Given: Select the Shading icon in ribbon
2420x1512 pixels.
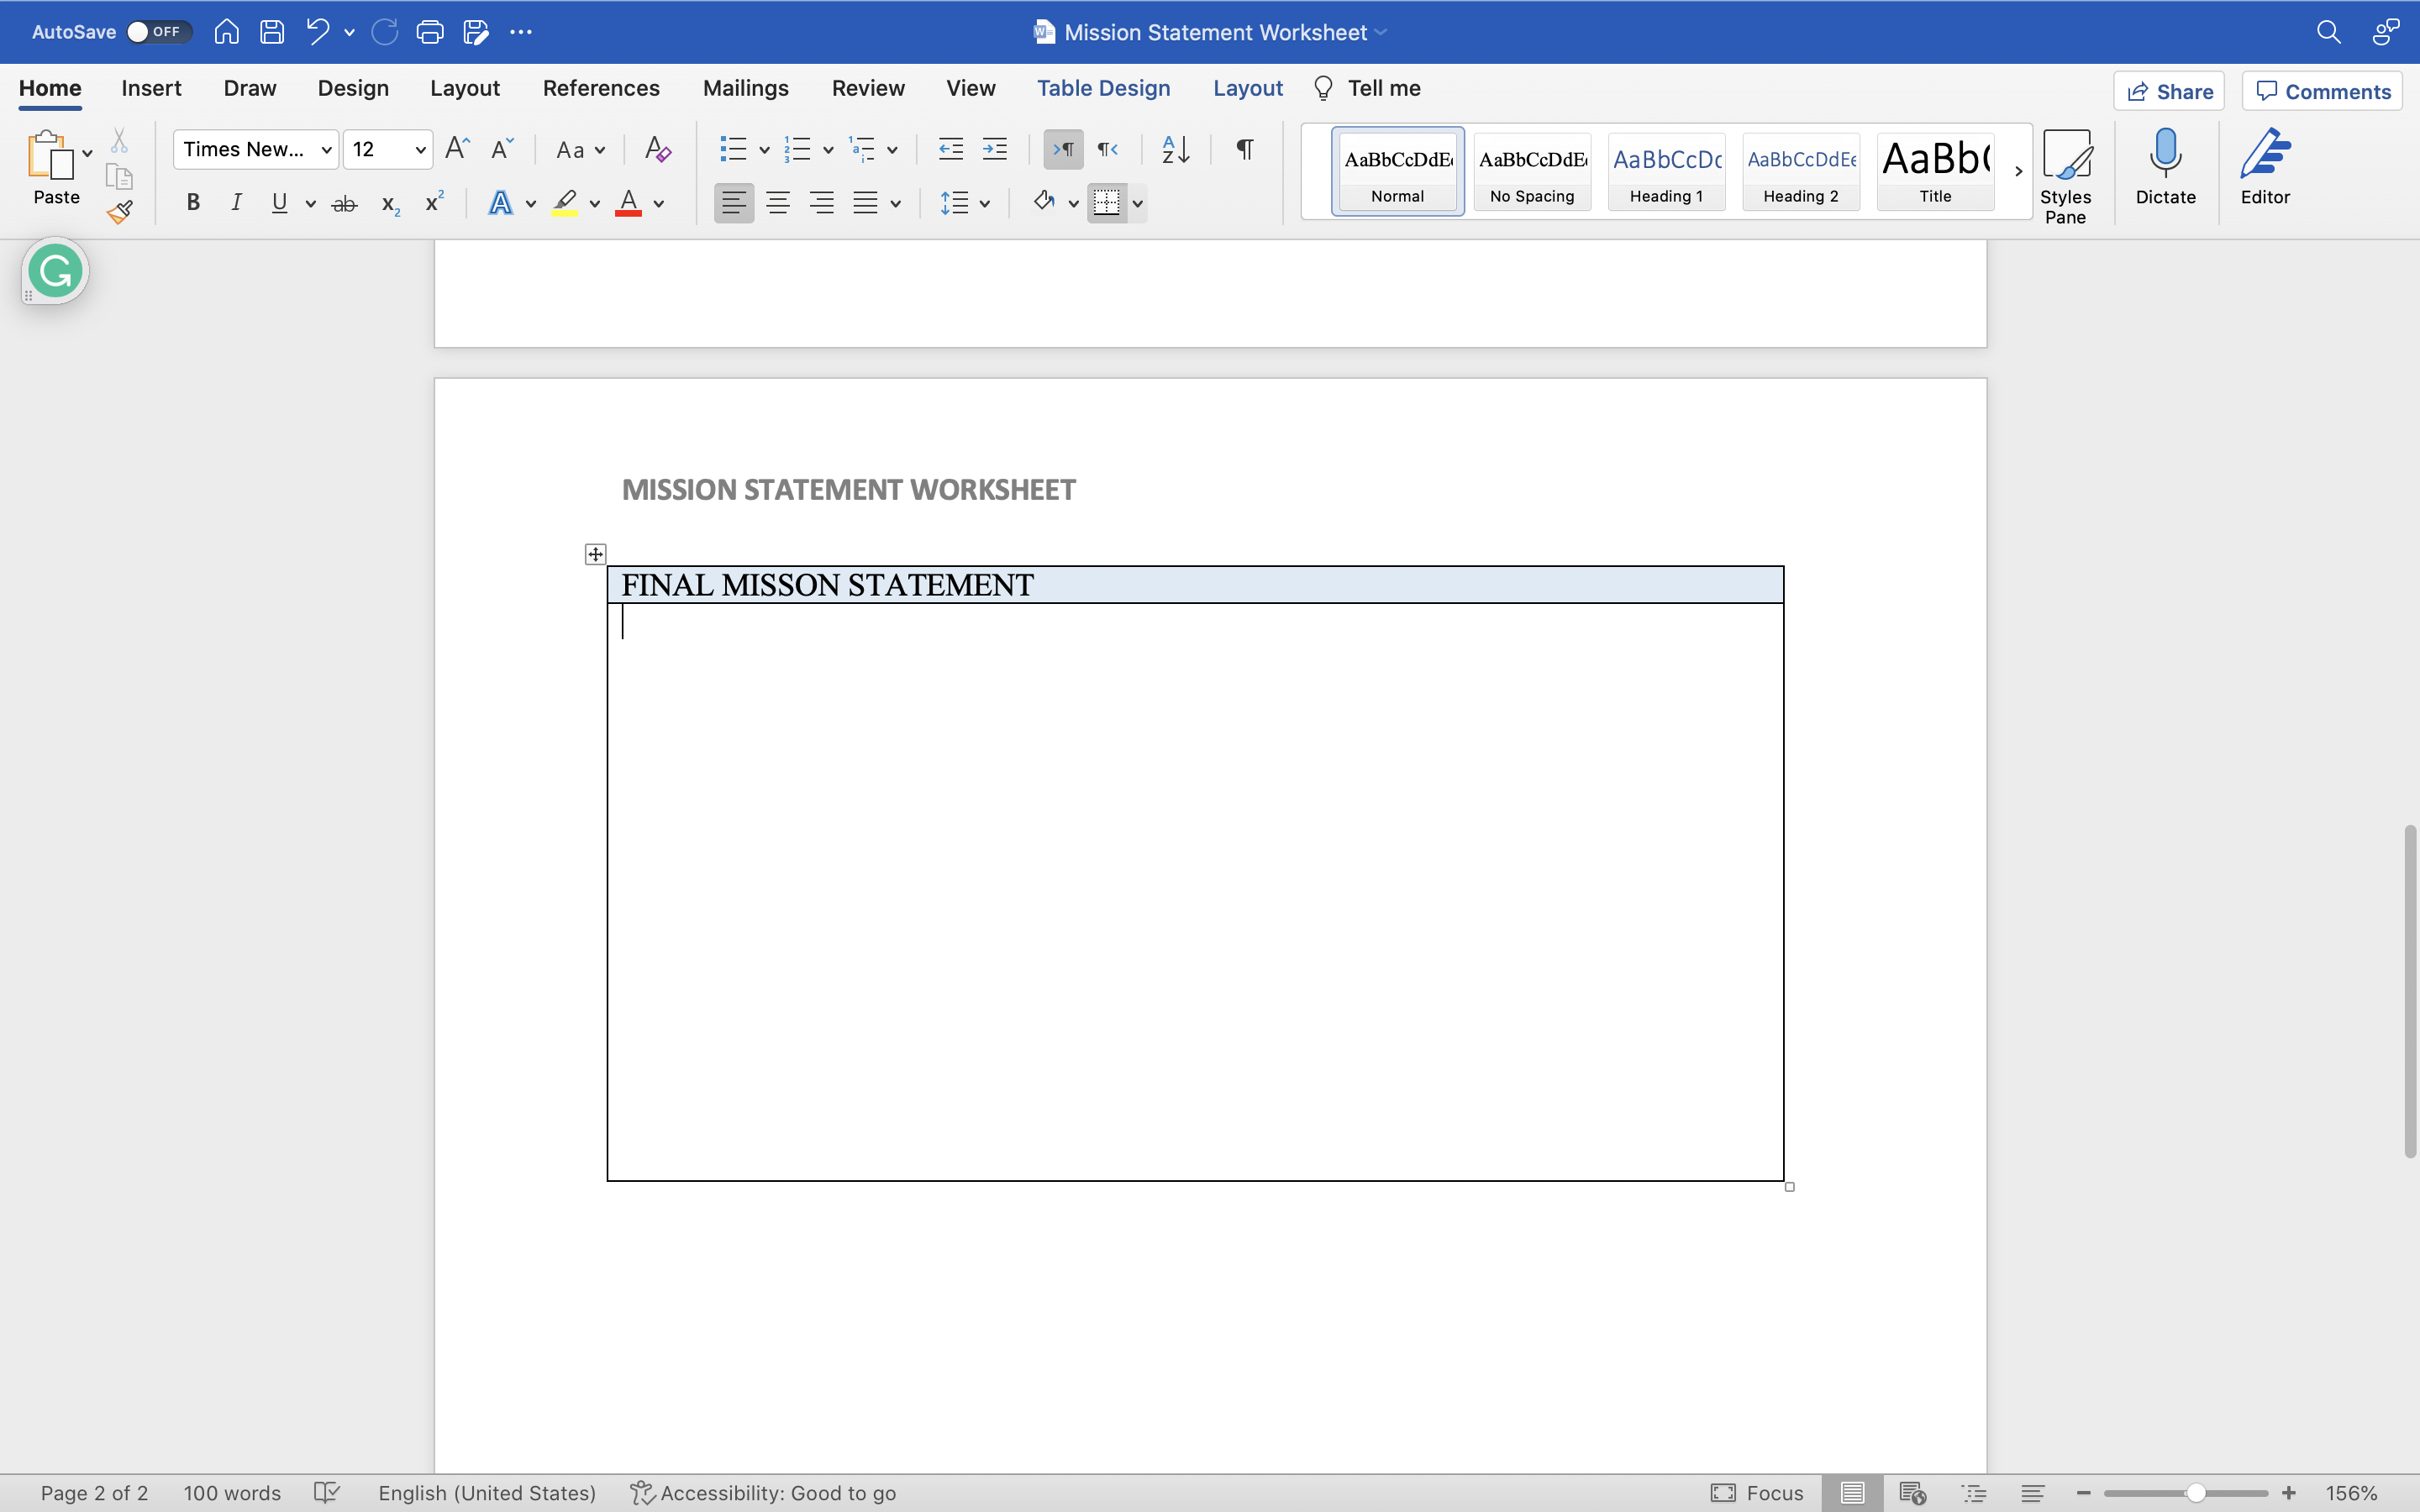Looking at the screenshot, I should (x=1044, y=204).
